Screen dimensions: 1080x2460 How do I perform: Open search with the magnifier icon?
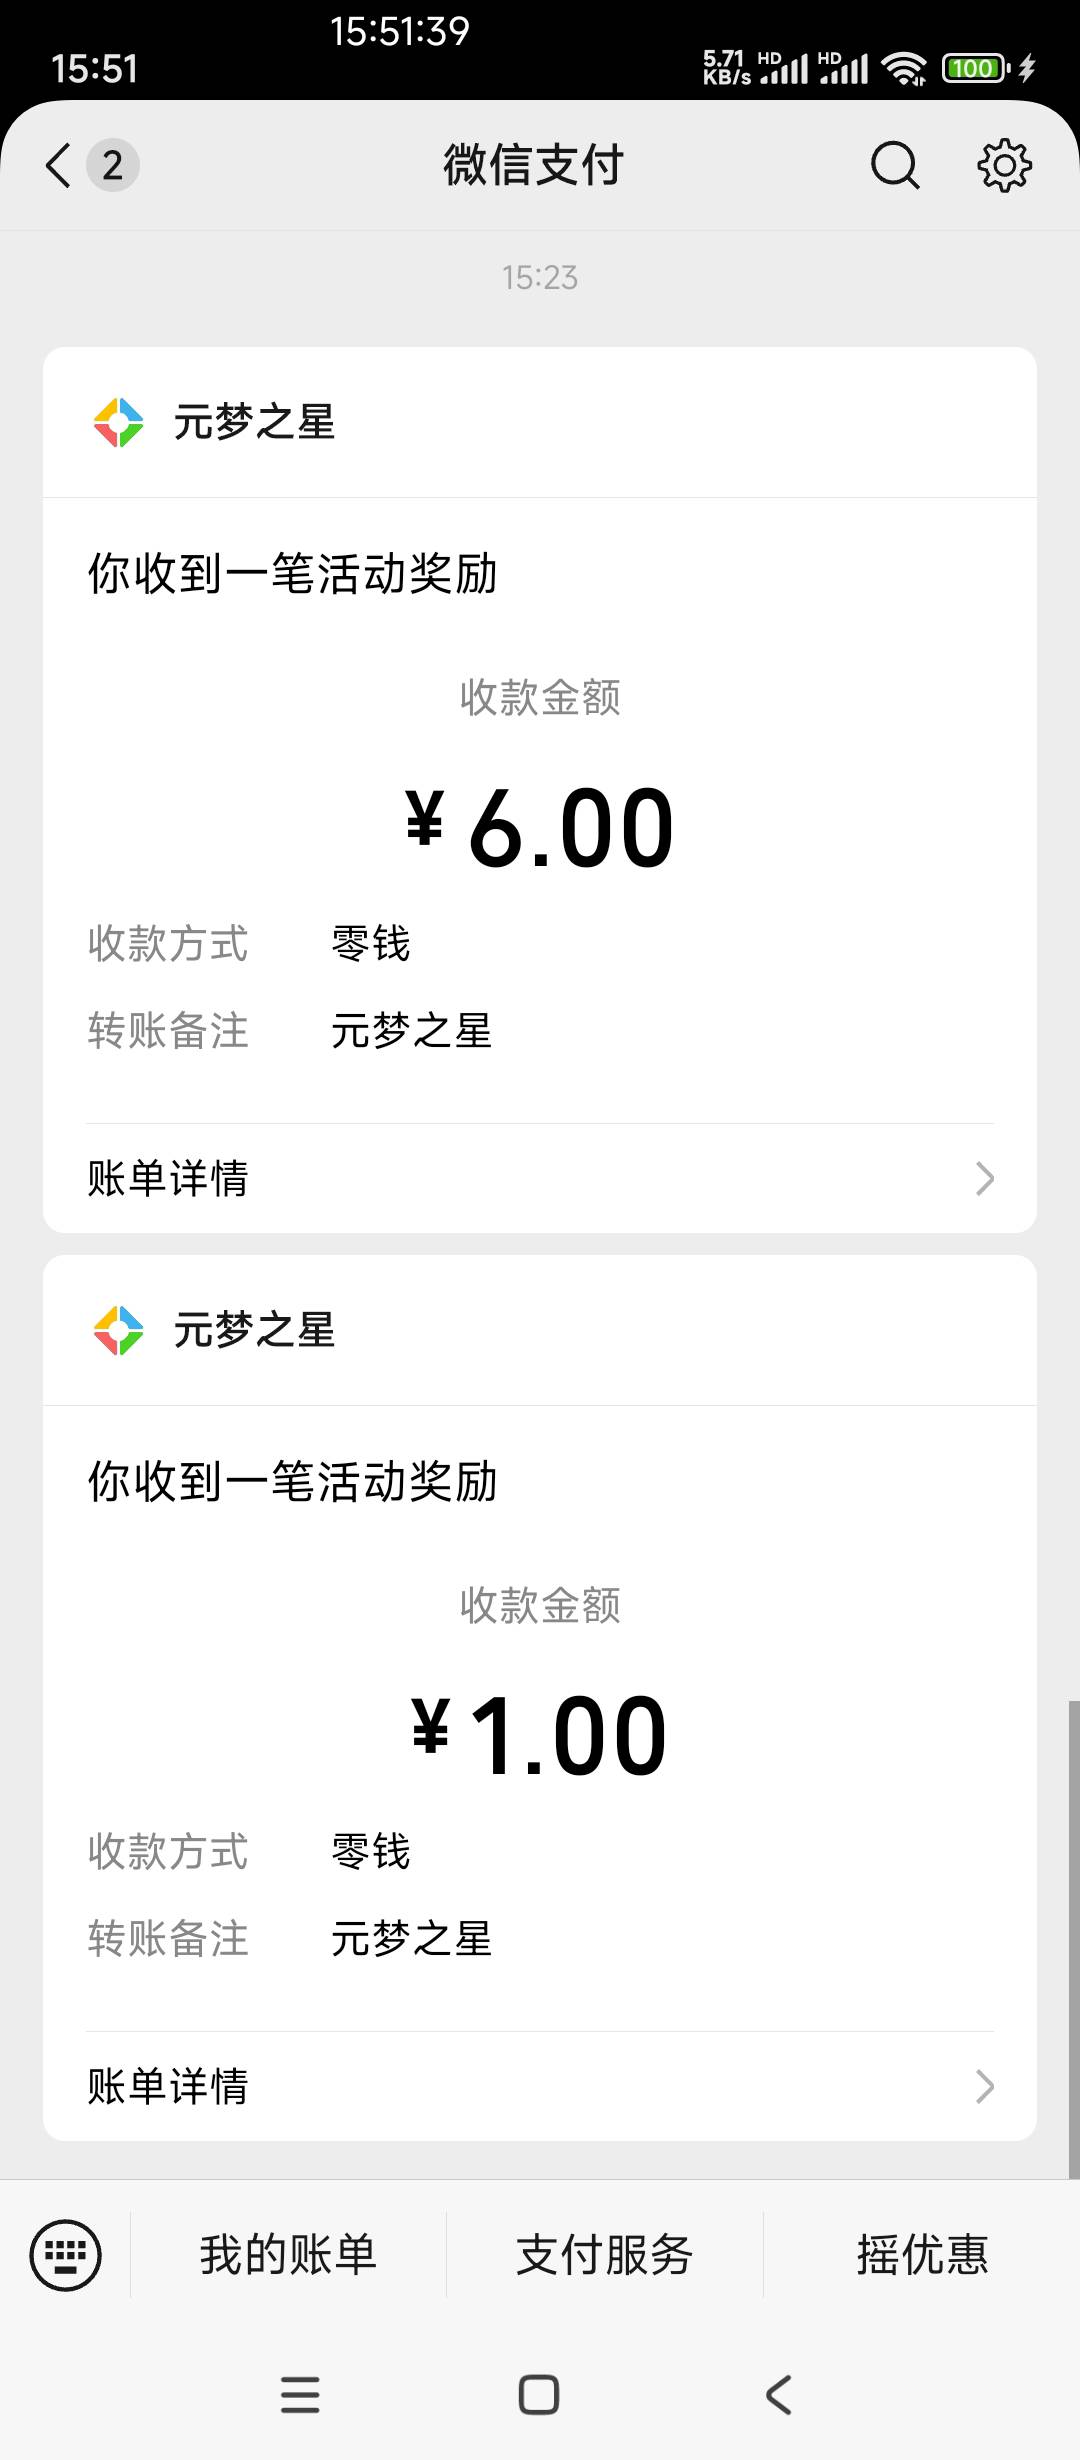tap(894, 165)
